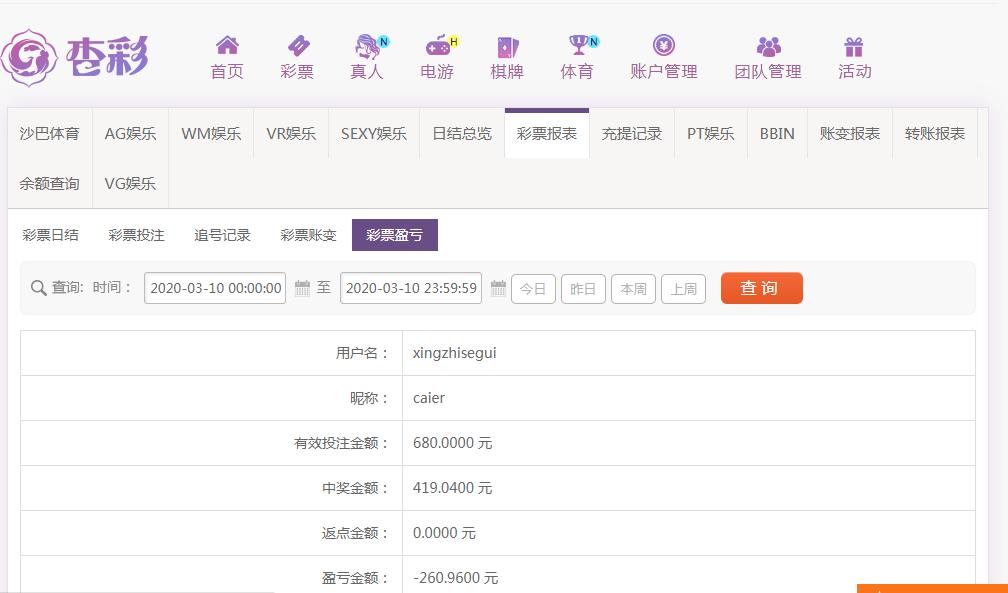The width and height of the screenshot is (1008, 593).
Task: Switch to the VR娱乐 tab
Action: click(x=291, y=134)
